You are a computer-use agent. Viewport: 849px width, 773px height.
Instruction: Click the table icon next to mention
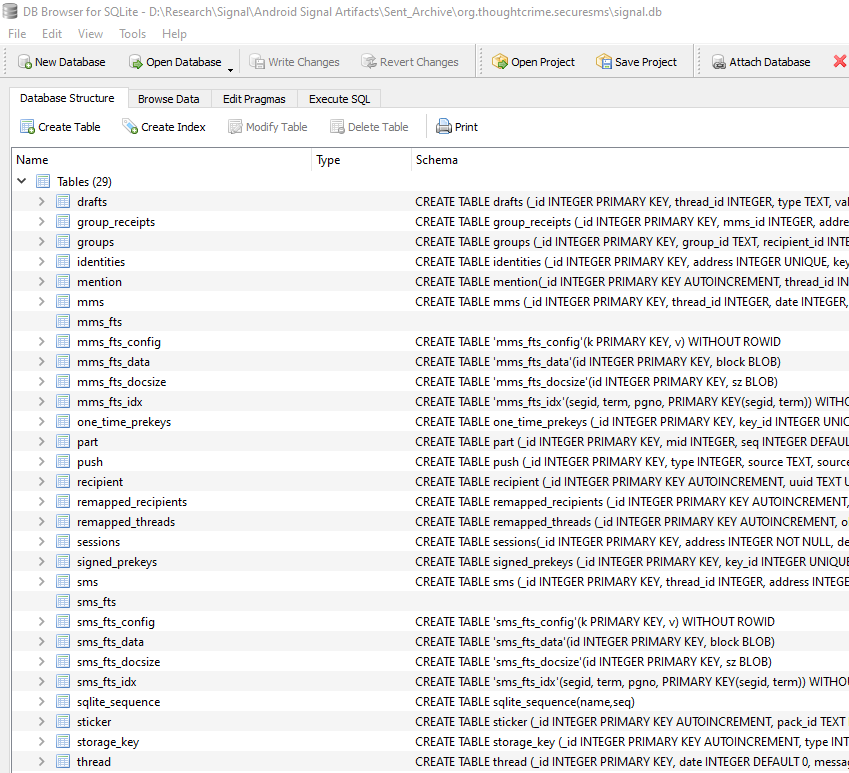point(63,281)
